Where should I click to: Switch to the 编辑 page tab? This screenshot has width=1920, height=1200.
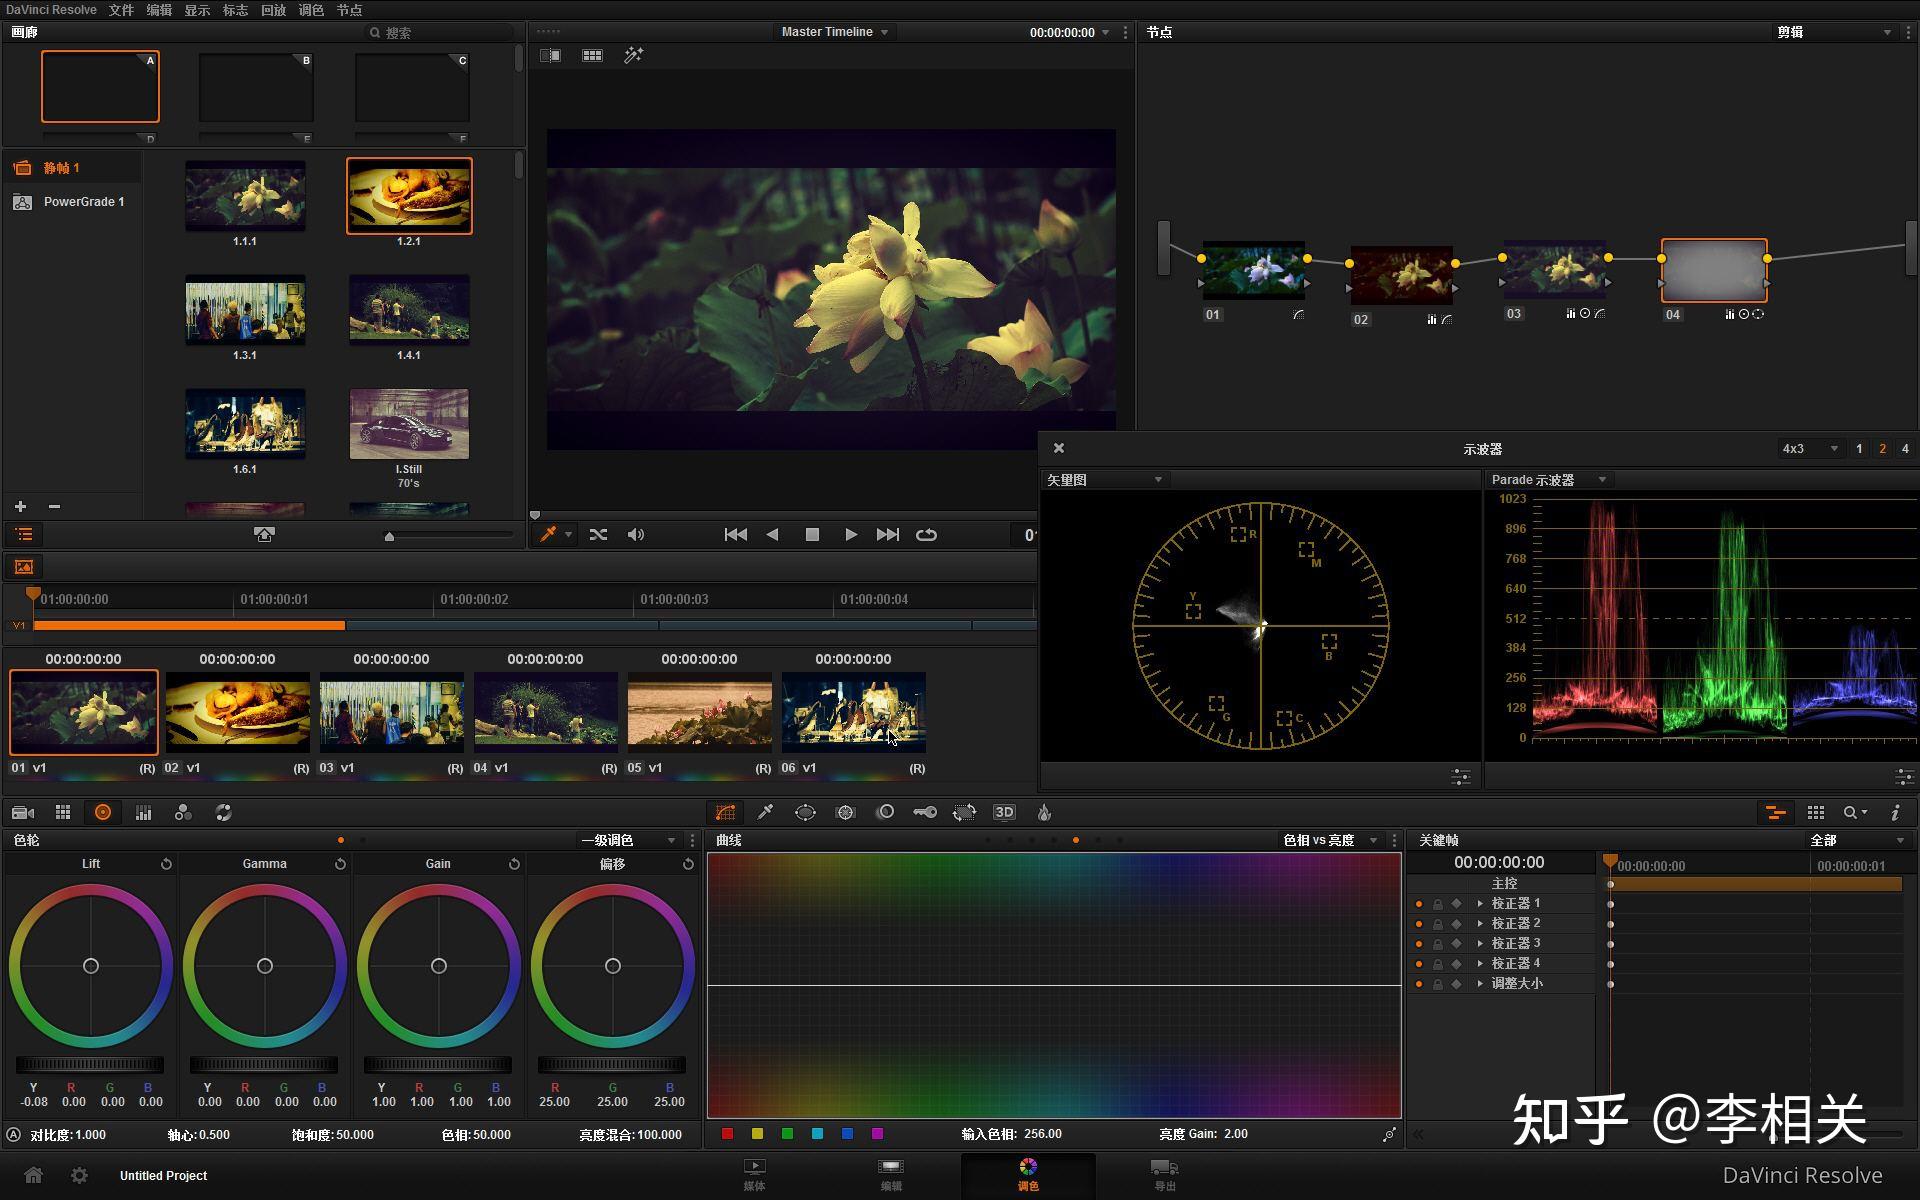tap(890, 1175)
